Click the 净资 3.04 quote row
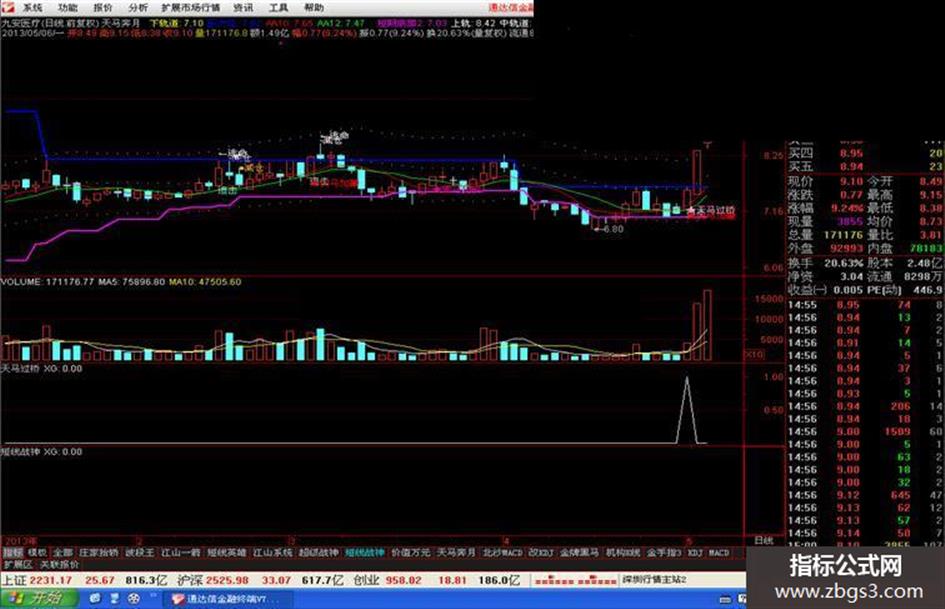 pos(826,277)
